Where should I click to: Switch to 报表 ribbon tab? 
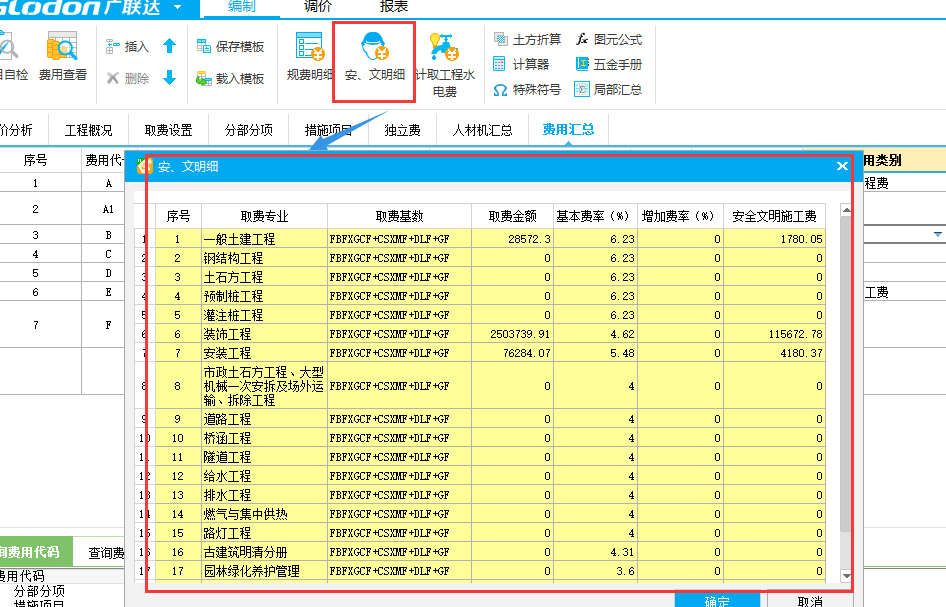[394, 7]
